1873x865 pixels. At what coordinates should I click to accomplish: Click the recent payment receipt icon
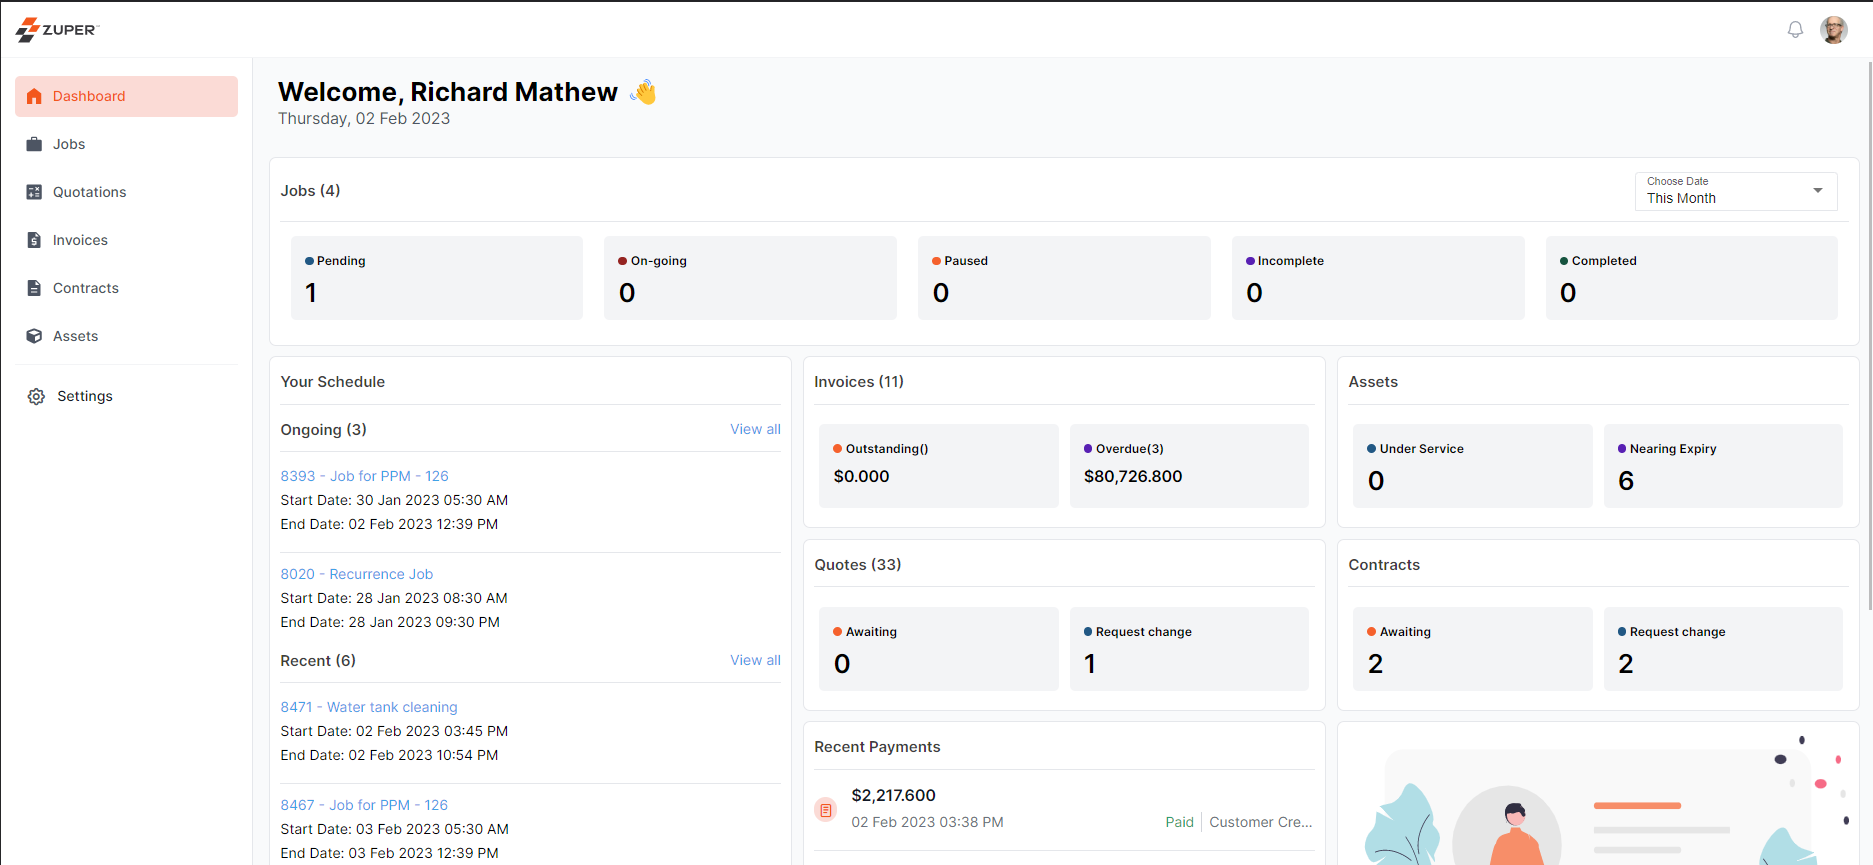pyautogui.click(x=826, y=810)
